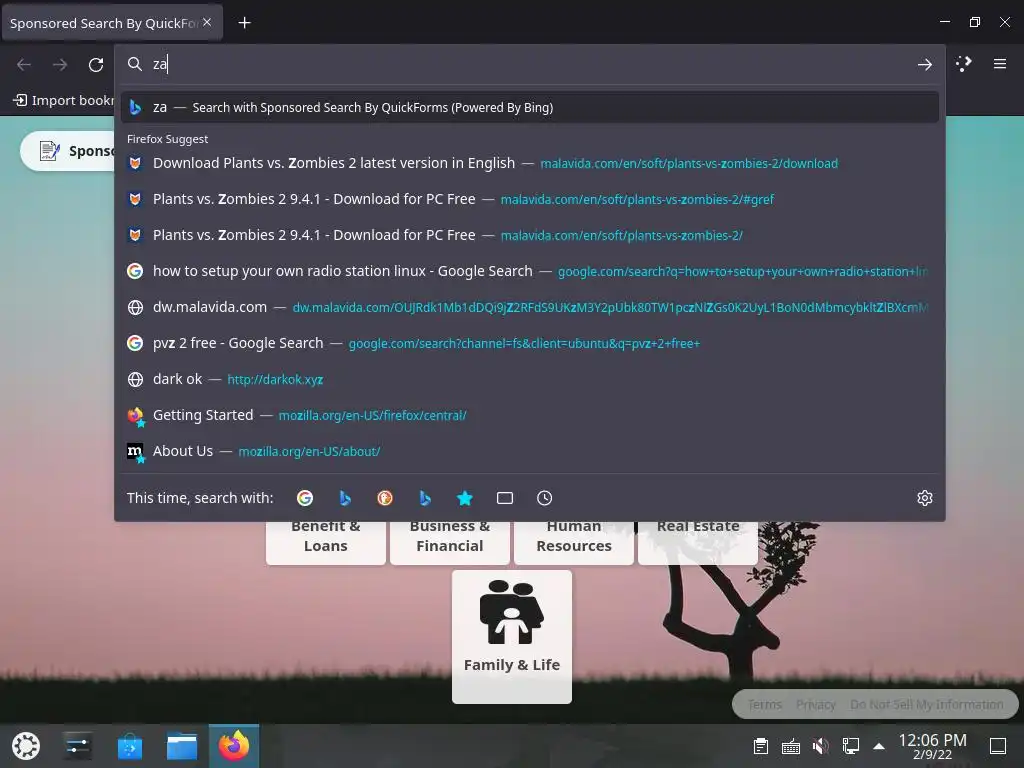Click the keyboard tray icon

[790, 746]
